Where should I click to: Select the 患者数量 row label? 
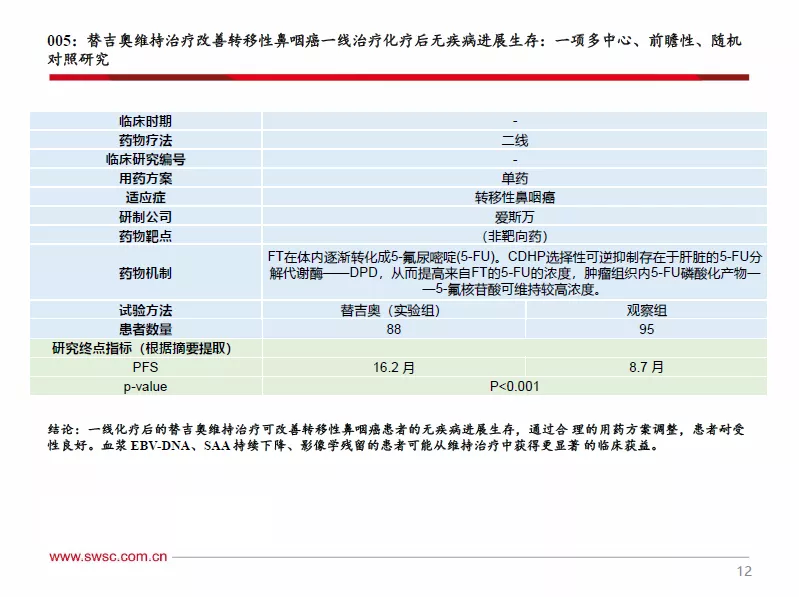point(146,329)
